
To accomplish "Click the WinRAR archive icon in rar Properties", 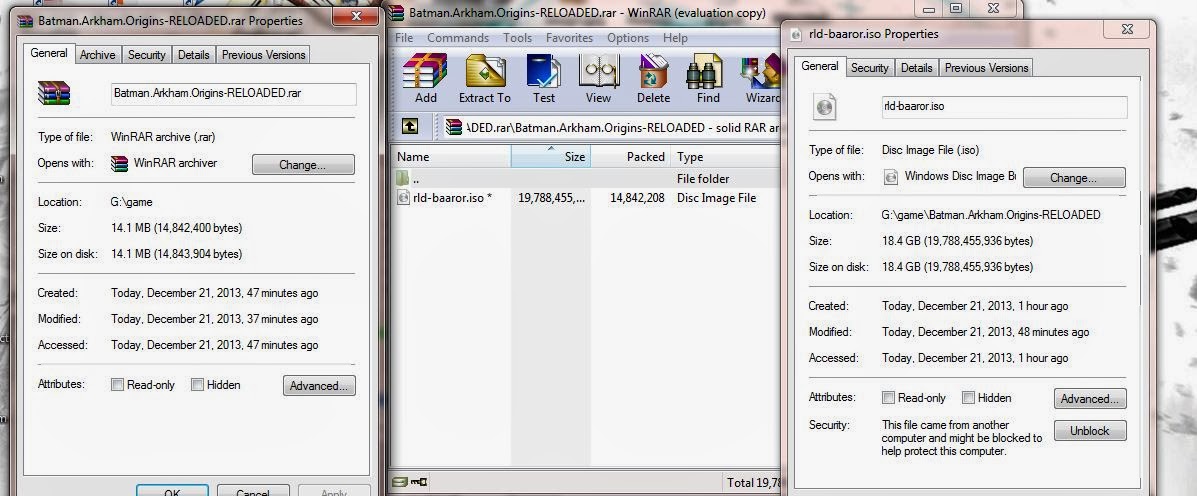I will tap(53, 93).
